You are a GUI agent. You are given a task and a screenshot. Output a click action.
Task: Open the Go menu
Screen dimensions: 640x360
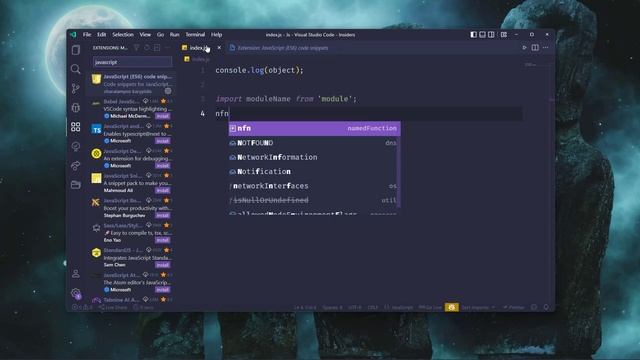tap(160, 35)
